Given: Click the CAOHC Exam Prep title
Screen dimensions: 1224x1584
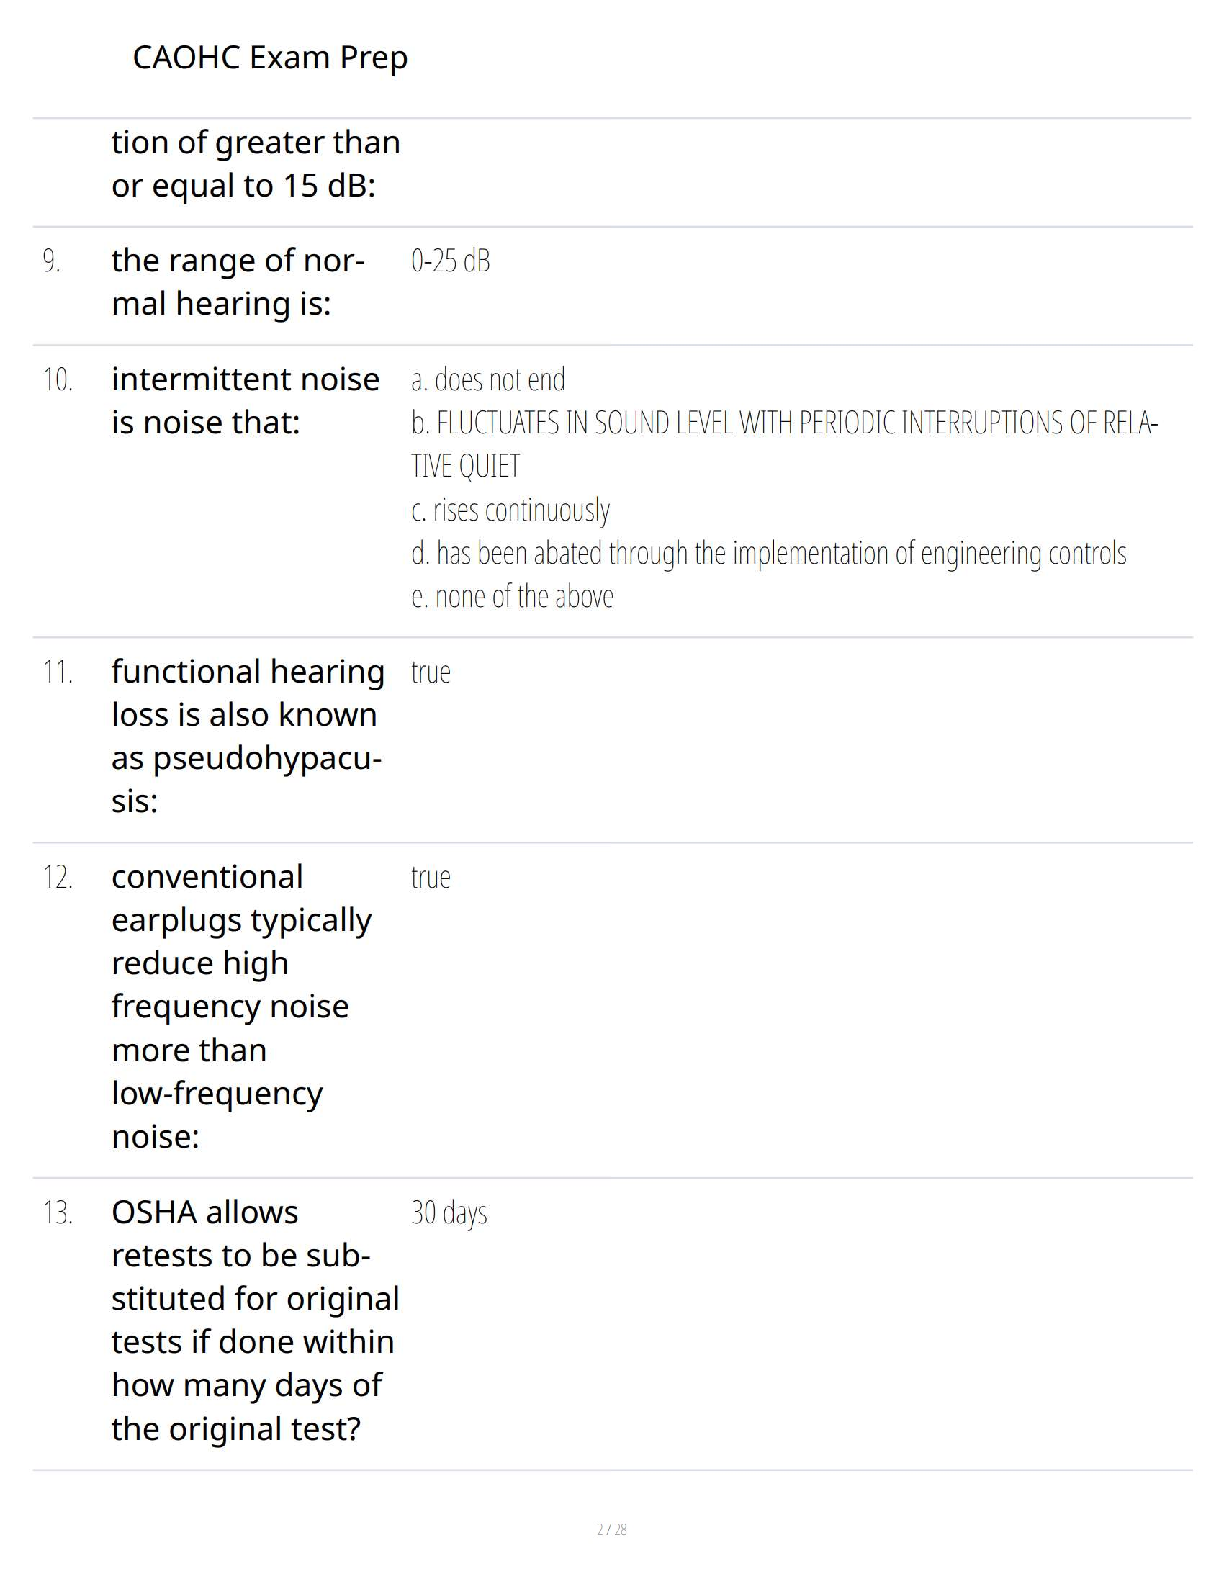Looking at the screenshot, I should [270, 58].
